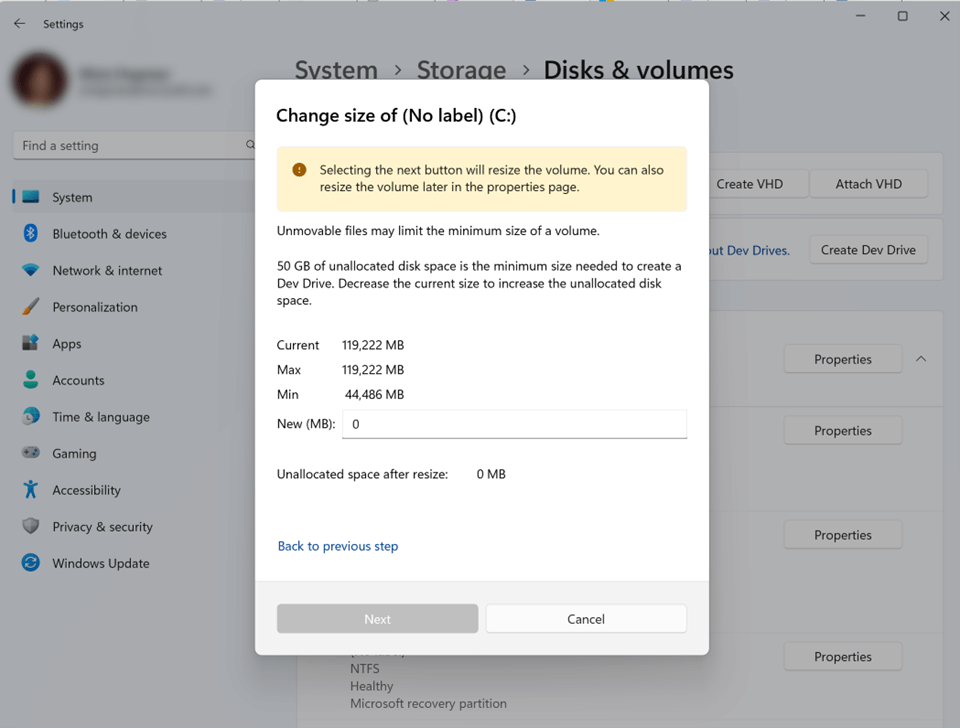Click the Attach VHD button
Image resolution: width=960 pixels, height=728 pixels.
(867, 183)
